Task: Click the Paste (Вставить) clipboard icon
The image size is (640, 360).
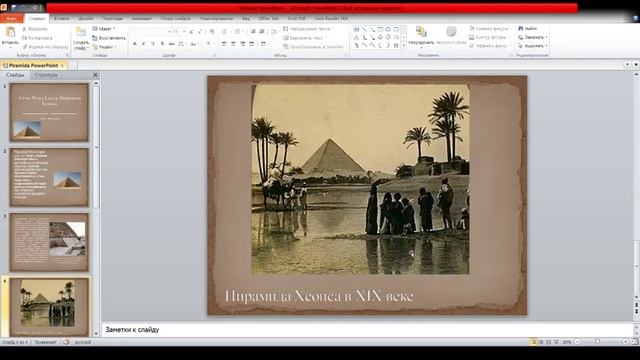Action: click(10, 32)
